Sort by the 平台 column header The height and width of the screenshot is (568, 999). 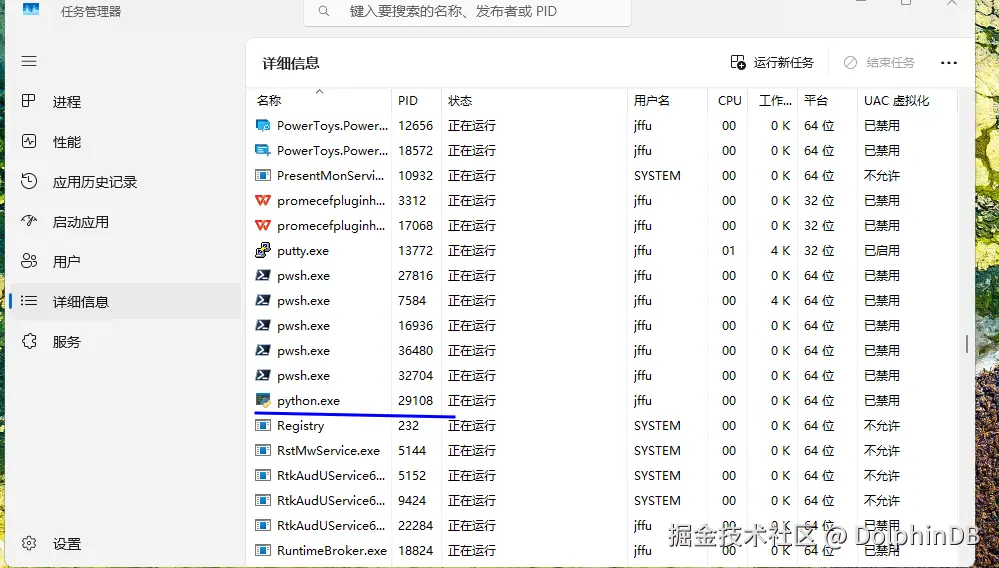click(x=828, y=101)
